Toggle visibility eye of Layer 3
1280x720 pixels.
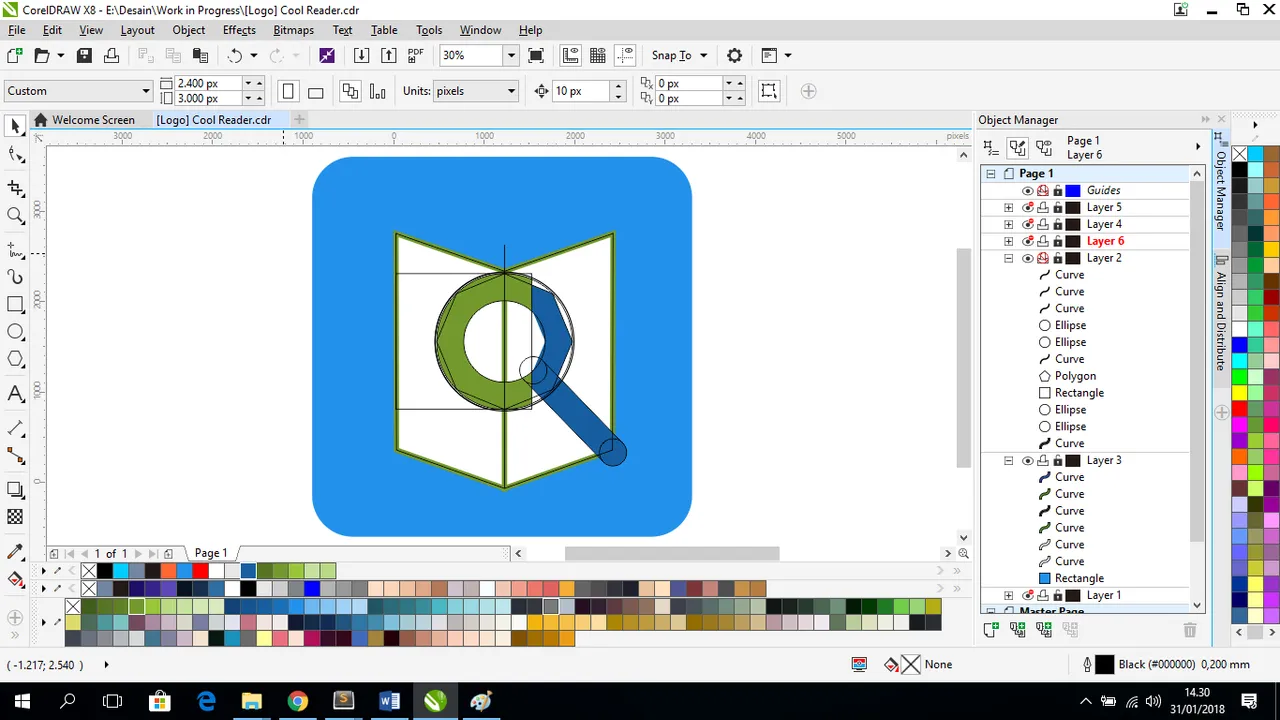(x=1027, y=460)
